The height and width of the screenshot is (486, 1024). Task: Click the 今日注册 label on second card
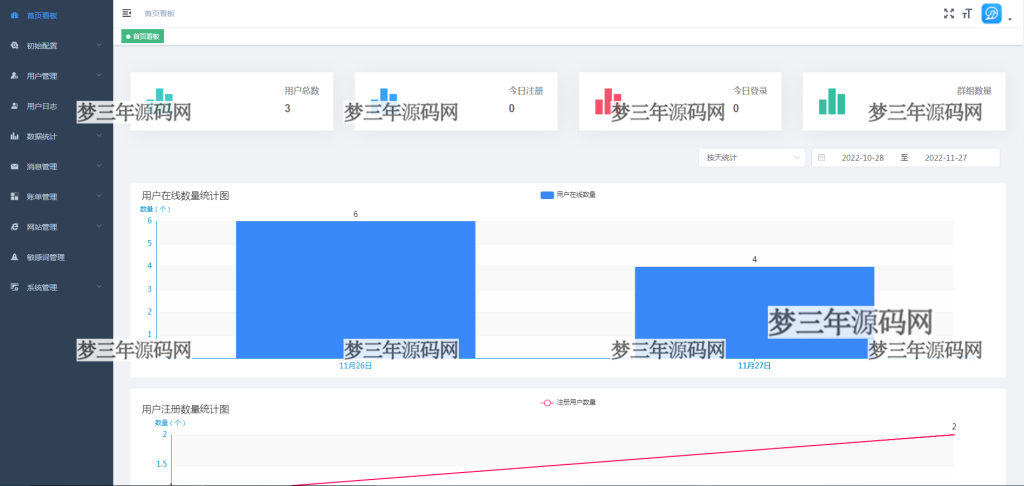click(526, 91)
